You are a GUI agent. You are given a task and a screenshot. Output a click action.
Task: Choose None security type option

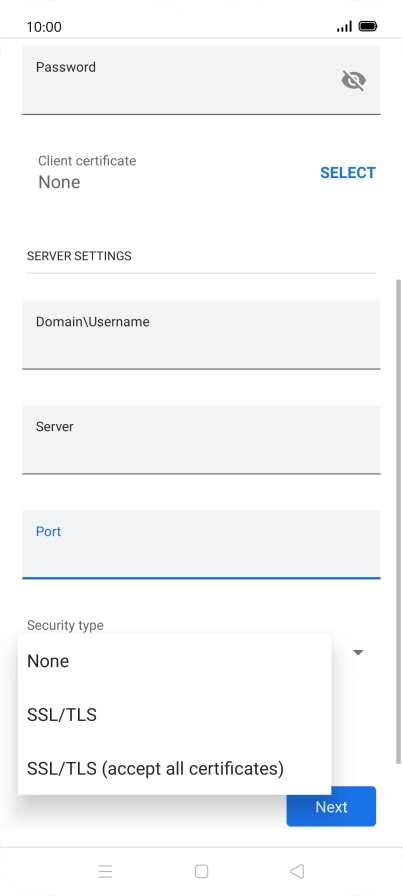pyautogui.click(x=174, y=661)
